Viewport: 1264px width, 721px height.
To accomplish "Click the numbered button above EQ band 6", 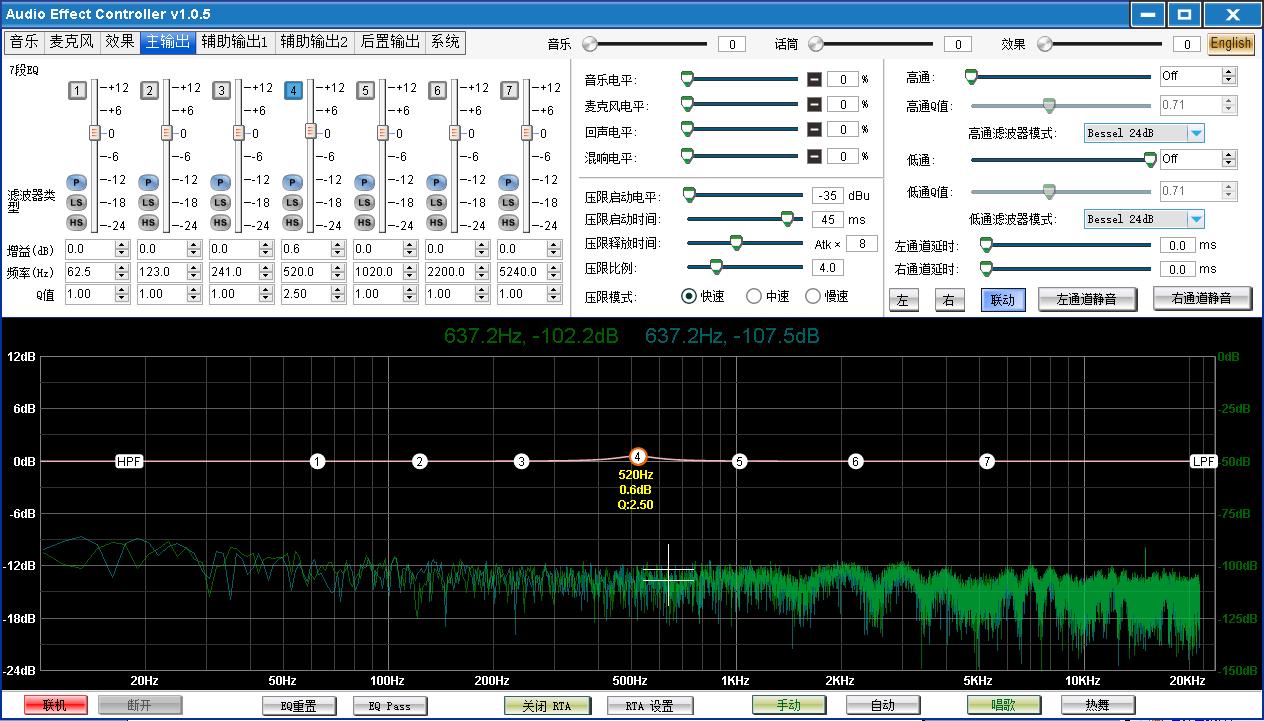I will tap(436, 90).
